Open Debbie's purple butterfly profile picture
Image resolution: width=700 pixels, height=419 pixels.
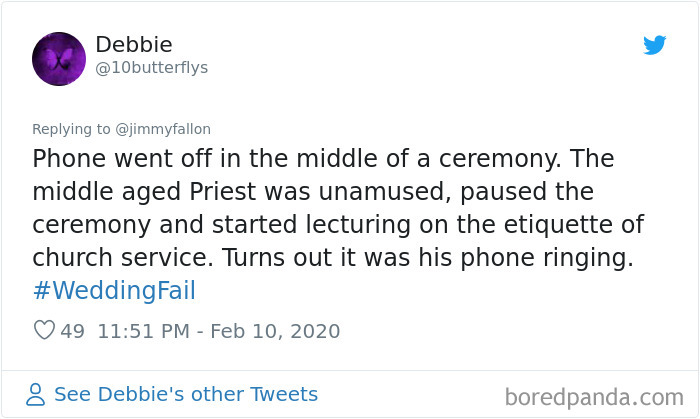tap(59, 58)
